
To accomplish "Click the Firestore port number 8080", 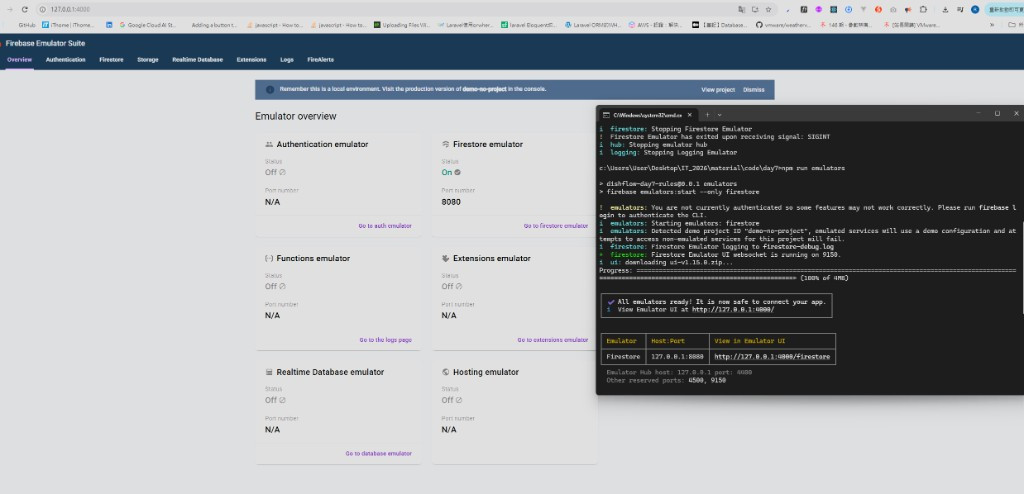I will (x=451, y=202).
